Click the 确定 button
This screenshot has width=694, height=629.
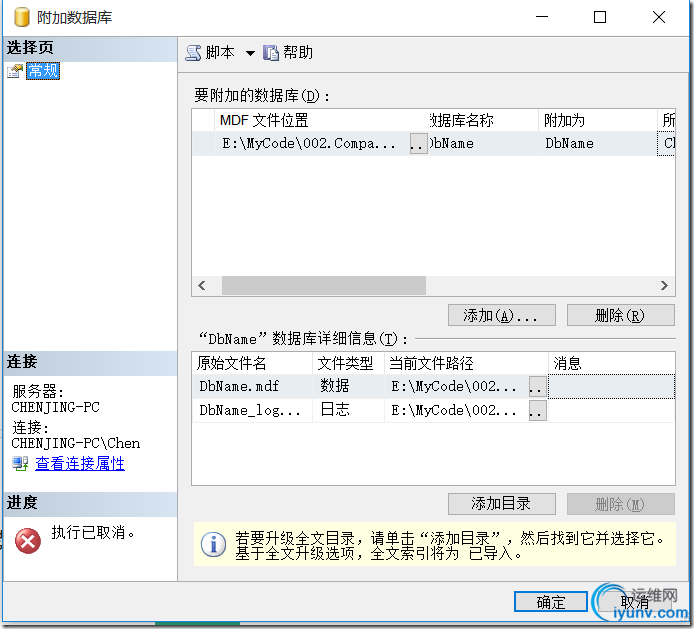[x=551, y=602]
